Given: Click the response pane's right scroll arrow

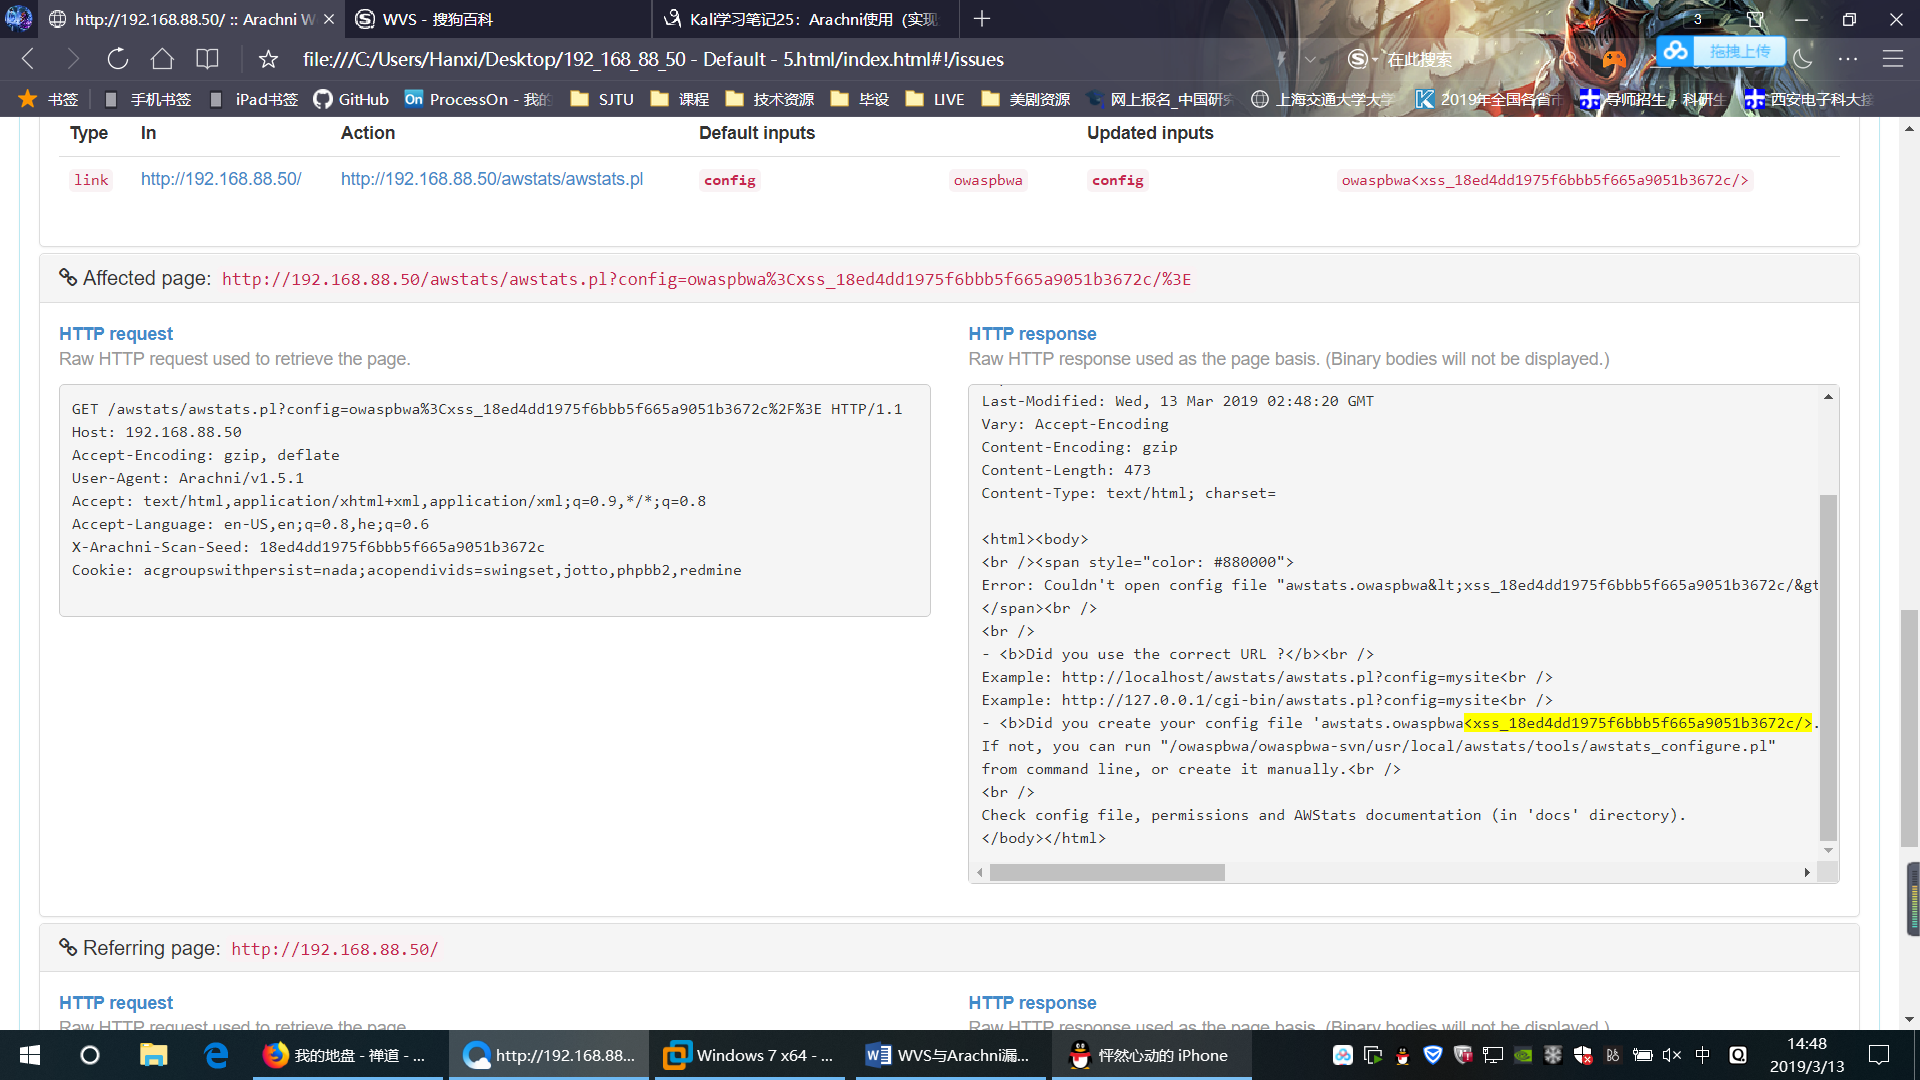Looking at the screenshot, I should pyautogui.click(x=1807, y=872).
